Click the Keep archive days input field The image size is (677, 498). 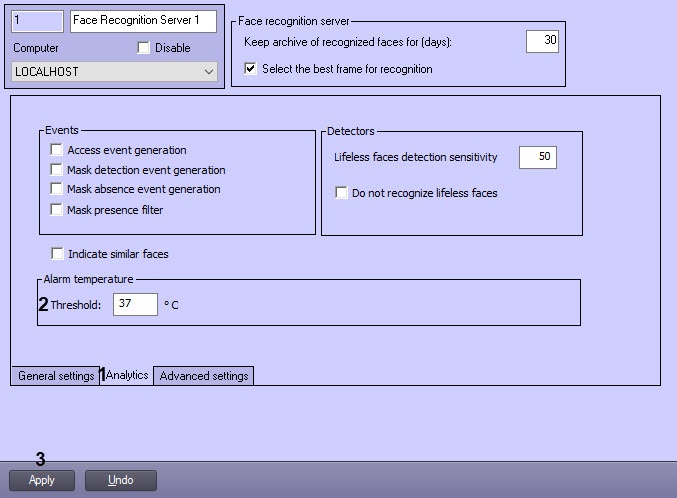541,41
